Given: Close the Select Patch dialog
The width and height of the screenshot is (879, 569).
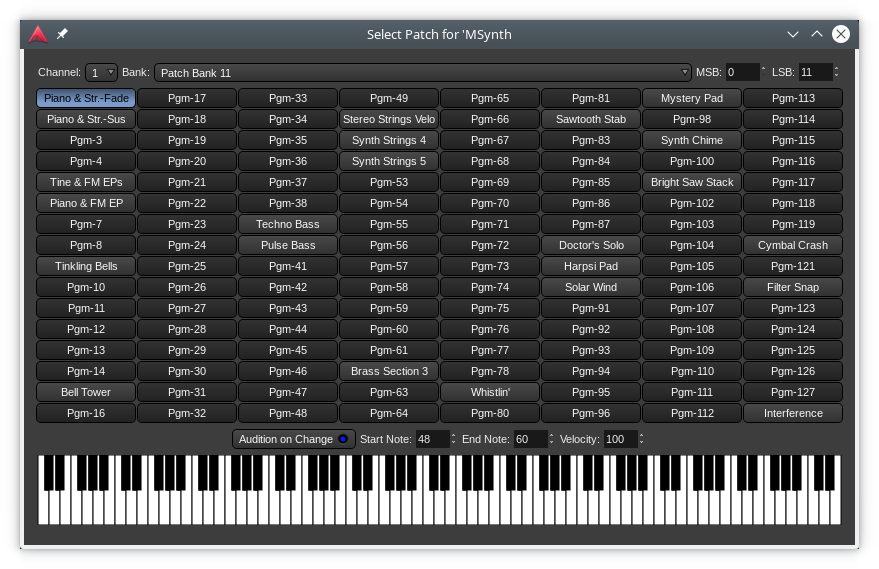Looking at the screenshot, I should (x=841, y=34).
